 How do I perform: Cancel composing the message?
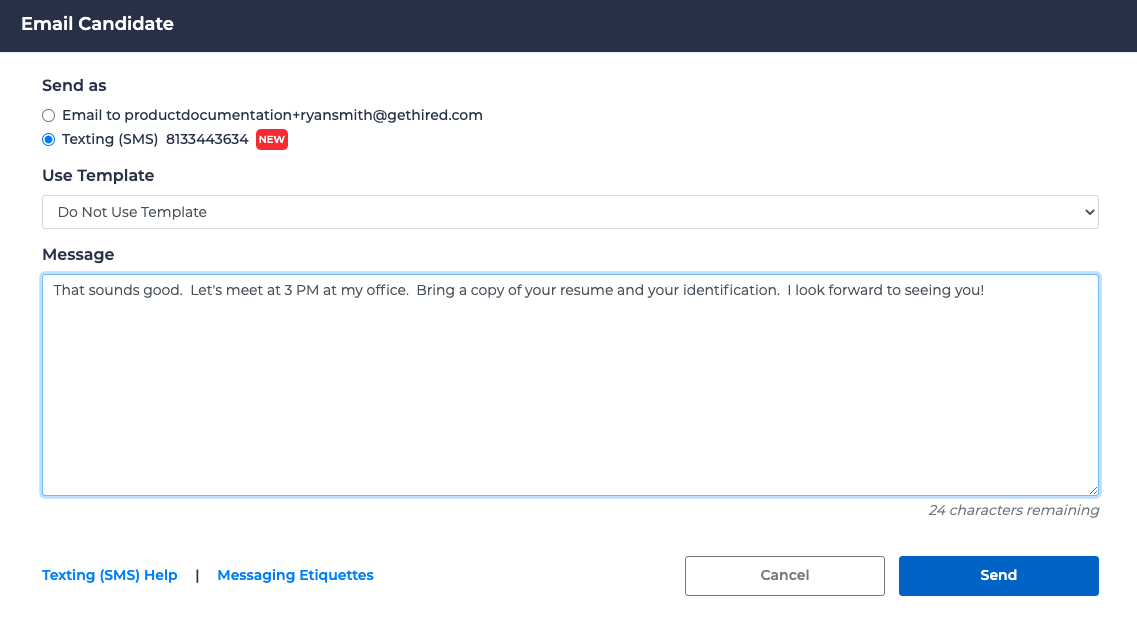pyautogui.click(x=784, y=575)
